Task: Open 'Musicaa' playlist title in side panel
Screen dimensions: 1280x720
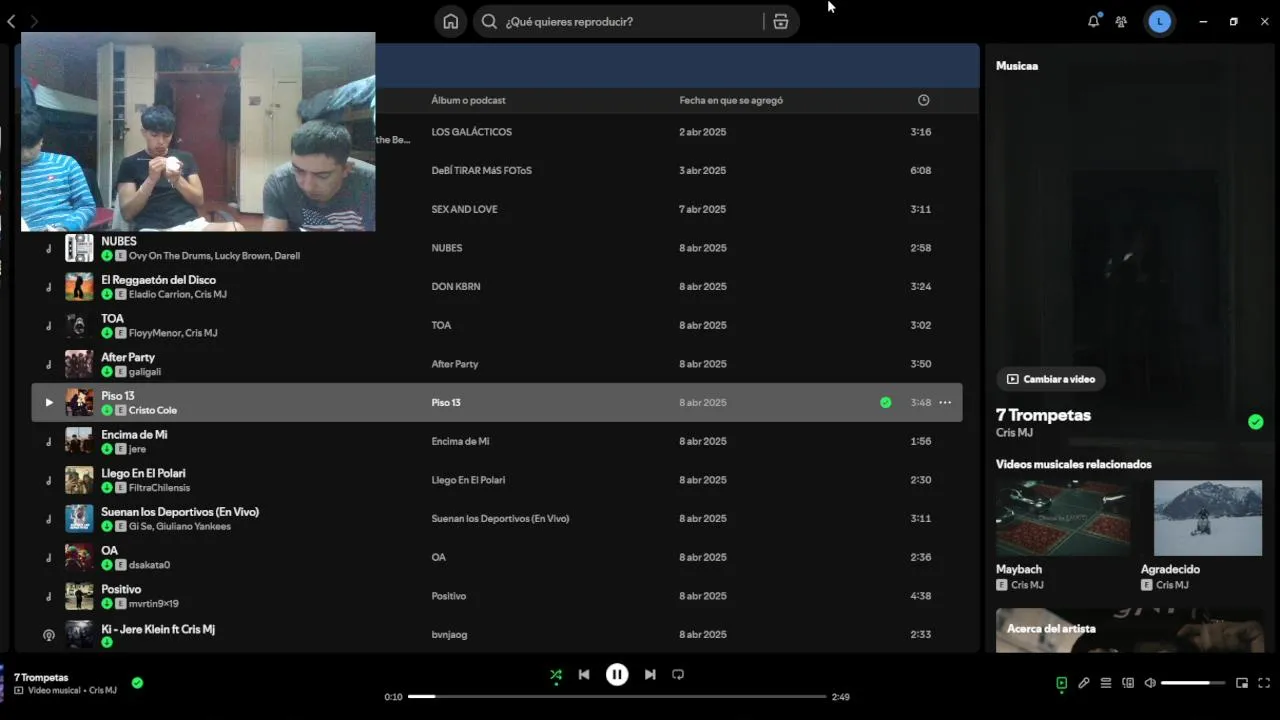Action: point(1017,66)
